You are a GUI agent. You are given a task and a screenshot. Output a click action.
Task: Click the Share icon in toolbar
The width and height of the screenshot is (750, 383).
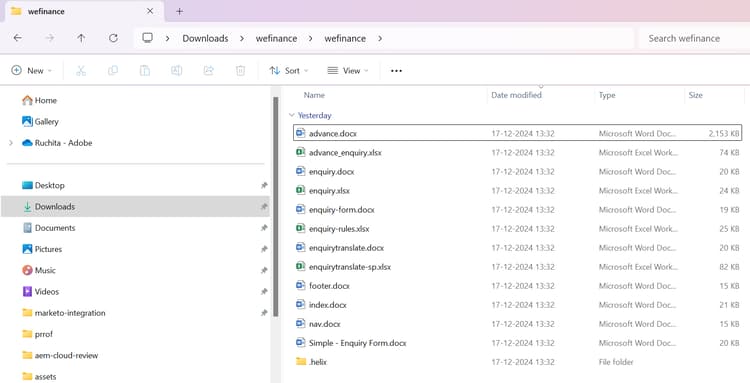[209, 71]
